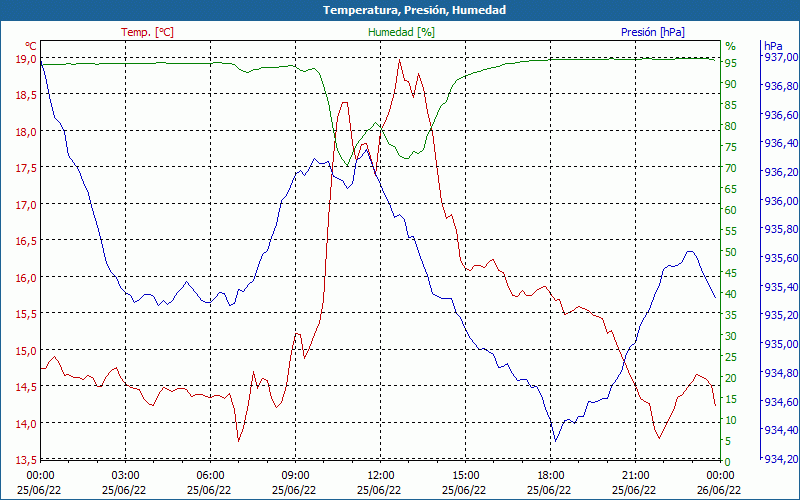
Task: Click temperature axis value "18,0"
Action: 26,132
